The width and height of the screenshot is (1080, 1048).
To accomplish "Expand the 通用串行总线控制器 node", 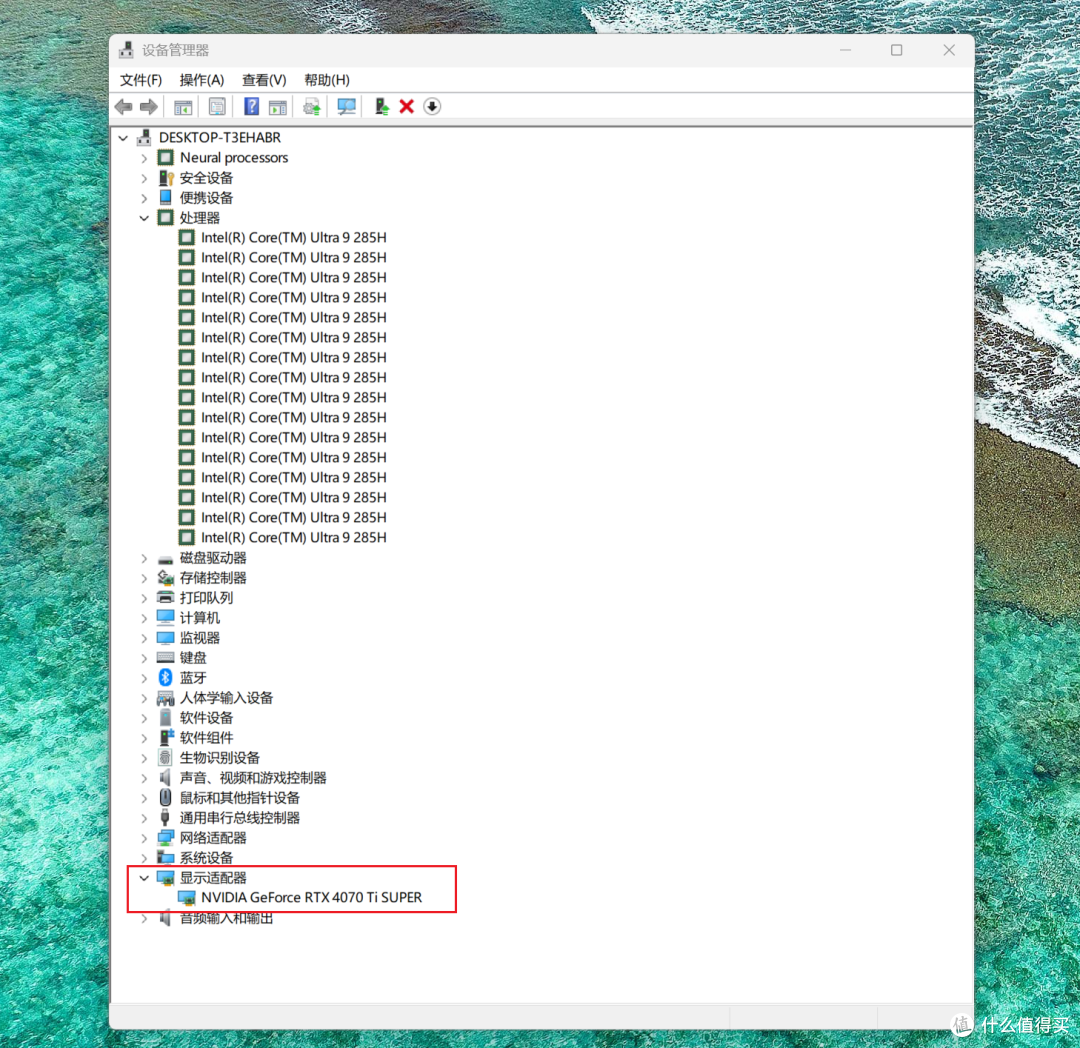I will pyautogui.click(x=144, y=819).
